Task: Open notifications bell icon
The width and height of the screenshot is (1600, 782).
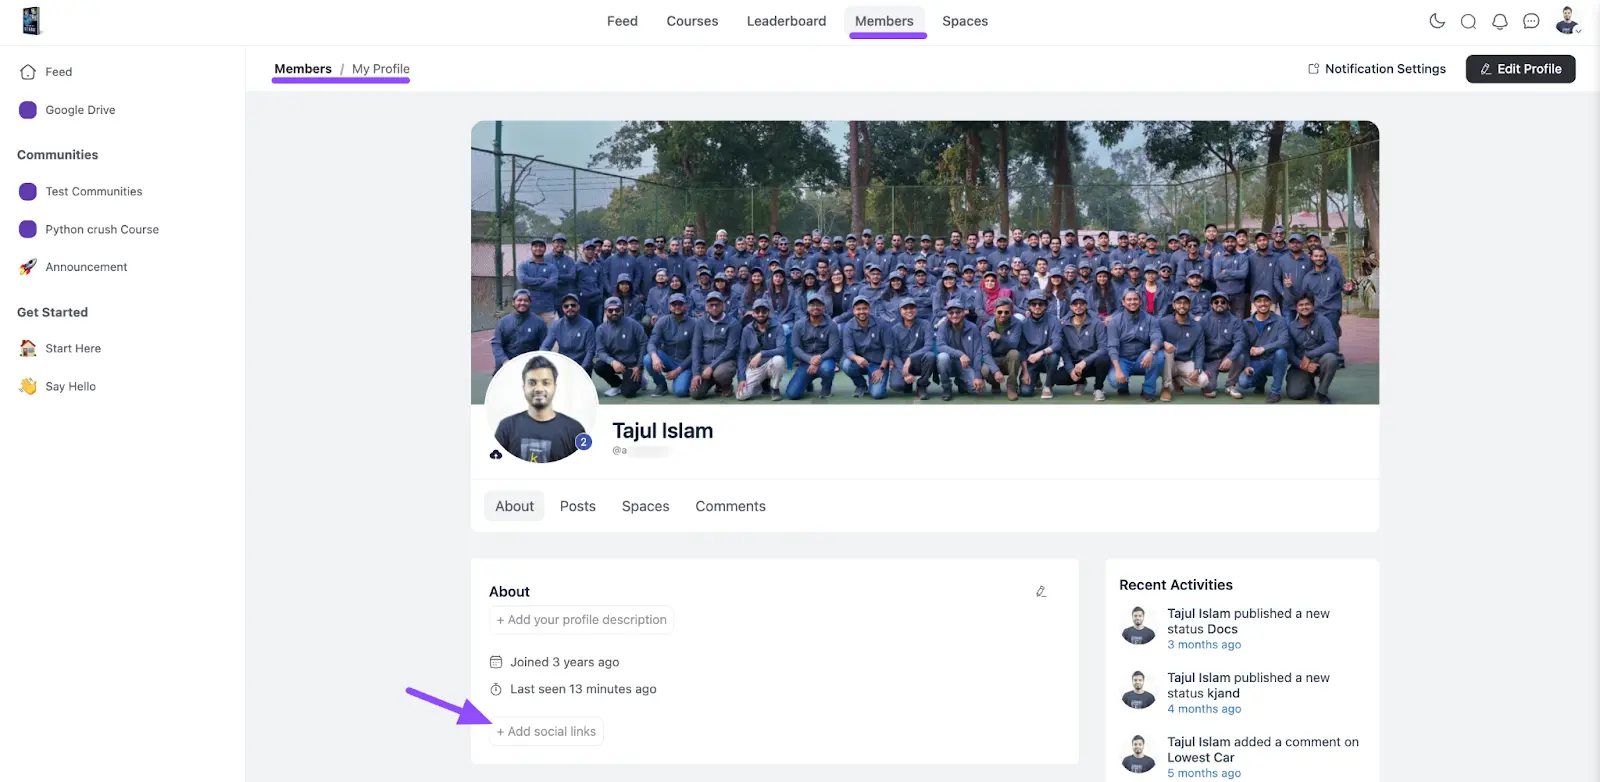Action: click(x=1500, y=21)
